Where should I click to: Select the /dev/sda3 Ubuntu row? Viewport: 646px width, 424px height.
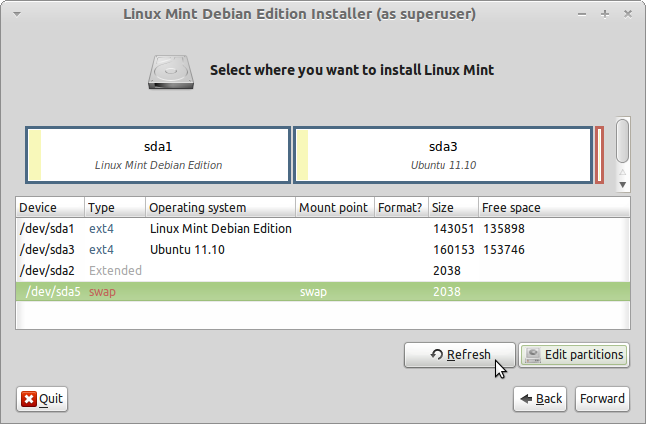click(323, 250)
